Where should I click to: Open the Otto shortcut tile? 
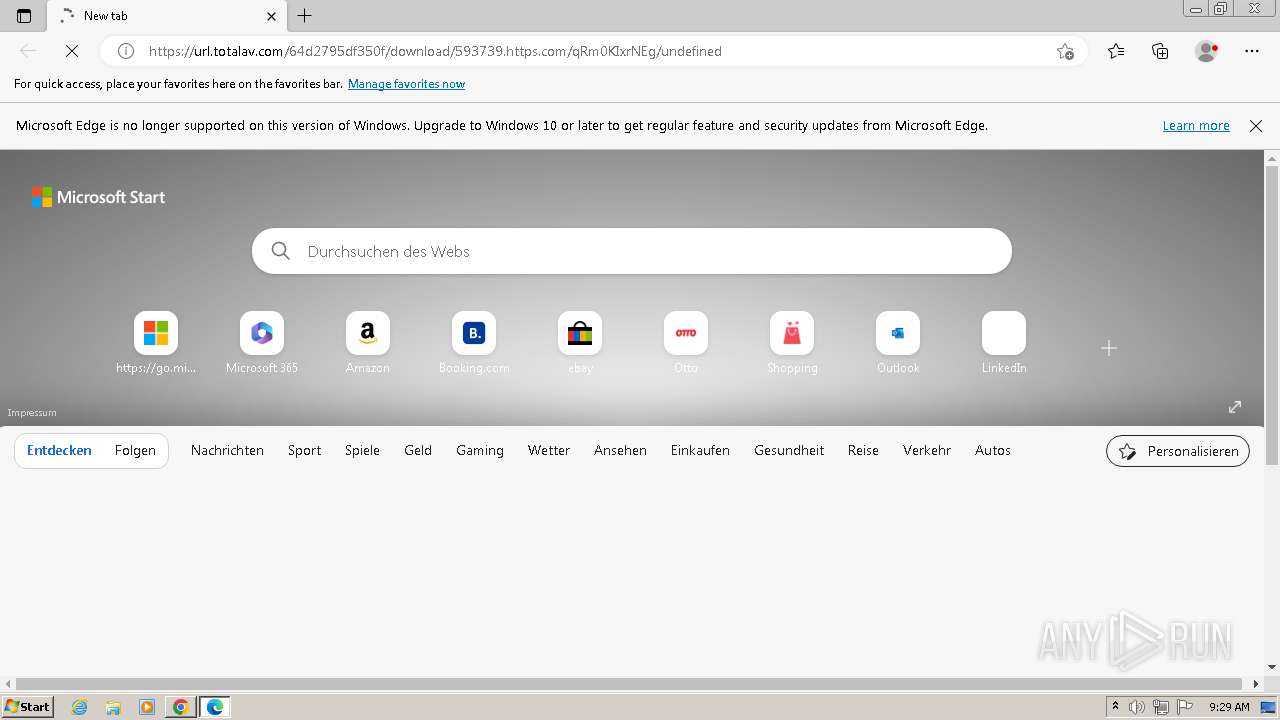pos(686,343)
